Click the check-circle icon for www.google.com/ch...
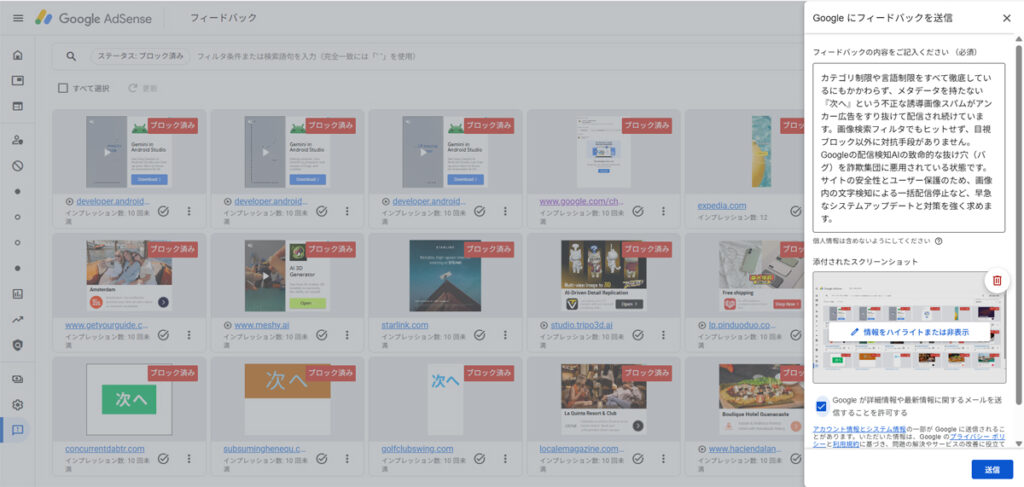Screen dimensions: 1024x487 point(638,211)
